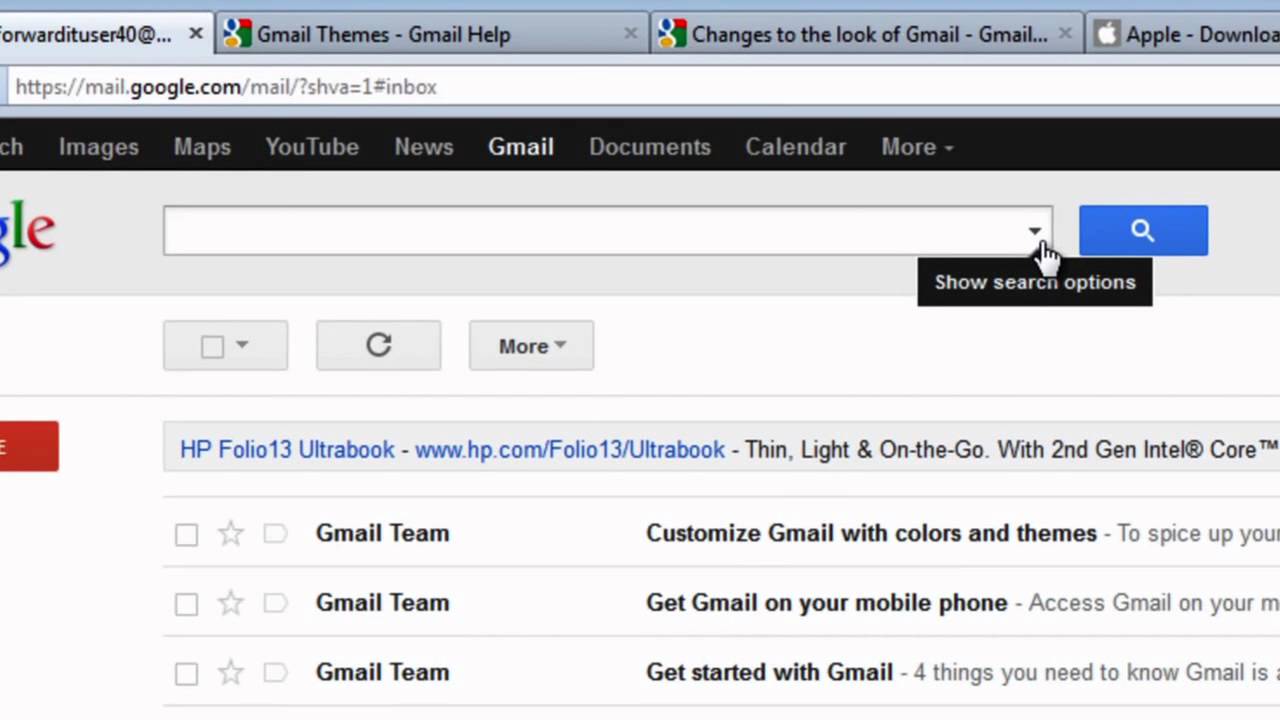
Task: Click the red Compose button
Action: (29, 446)
